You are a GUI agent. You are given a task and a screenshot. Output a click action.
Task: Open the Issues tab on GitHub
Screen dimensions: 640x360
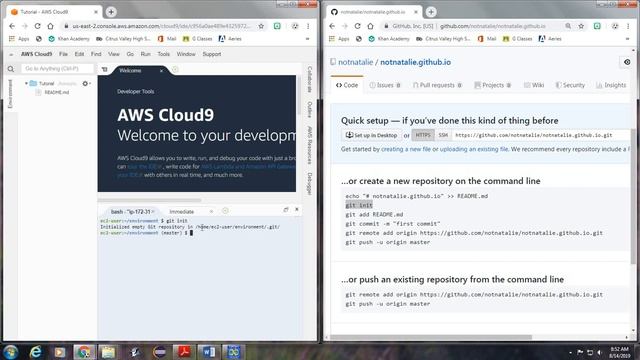point(385,85)
